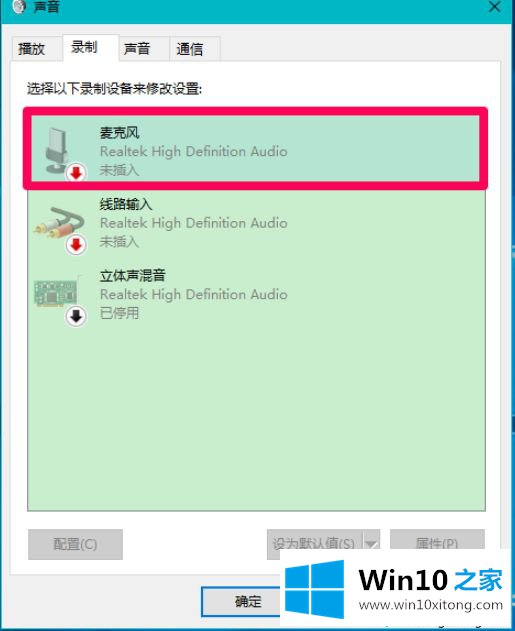
Task: Click the speaker icon in the title bar
Action: [18, 6]
